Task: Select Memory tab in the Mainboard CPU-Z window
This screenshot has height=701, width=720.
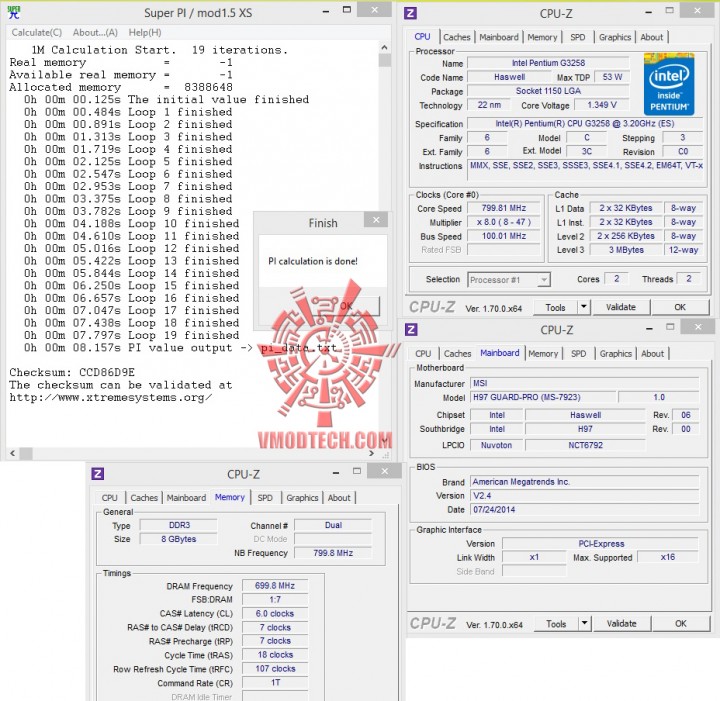Action: [543, 353]
